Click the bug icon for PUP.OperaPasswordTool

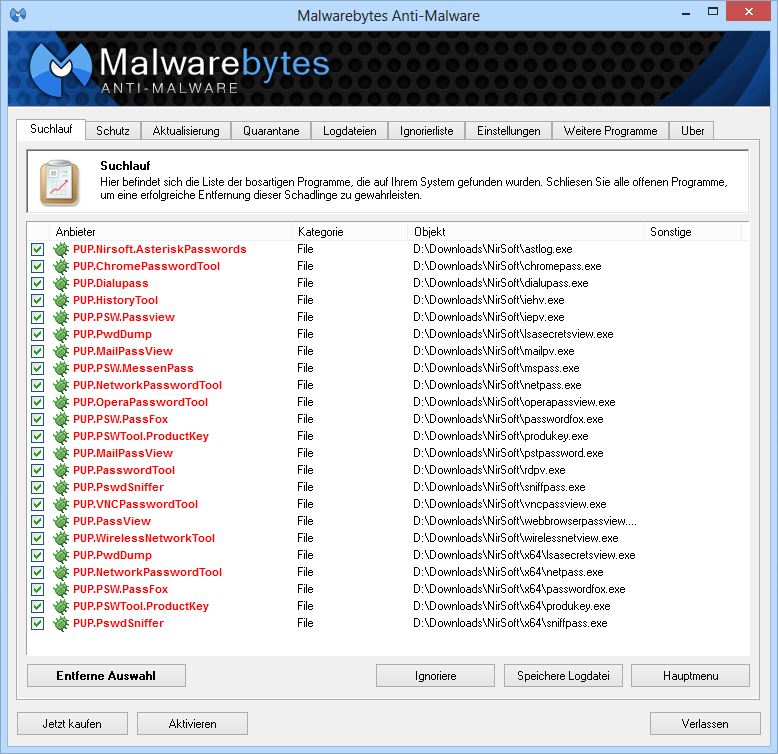tap(61, 402)
